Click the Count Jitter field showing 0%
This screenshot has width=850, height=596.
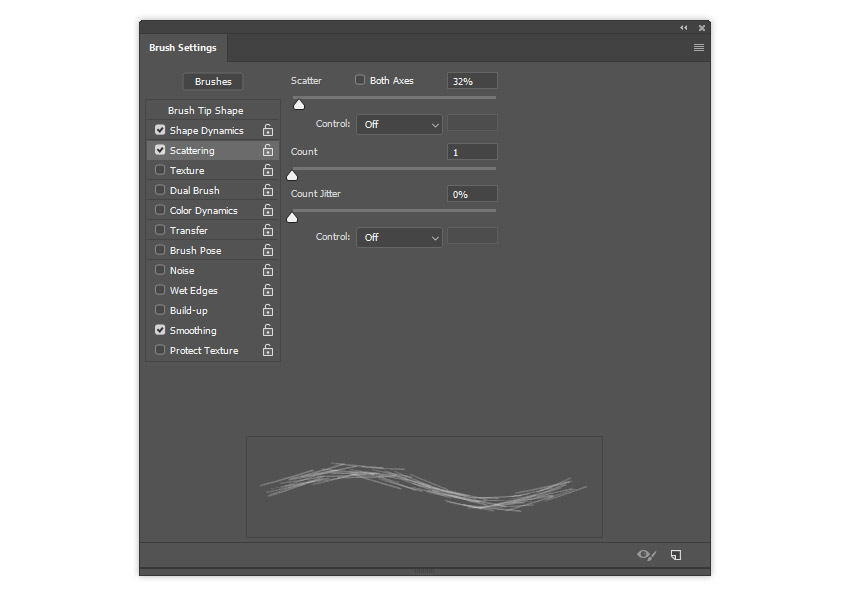click(x=472, y=194)
